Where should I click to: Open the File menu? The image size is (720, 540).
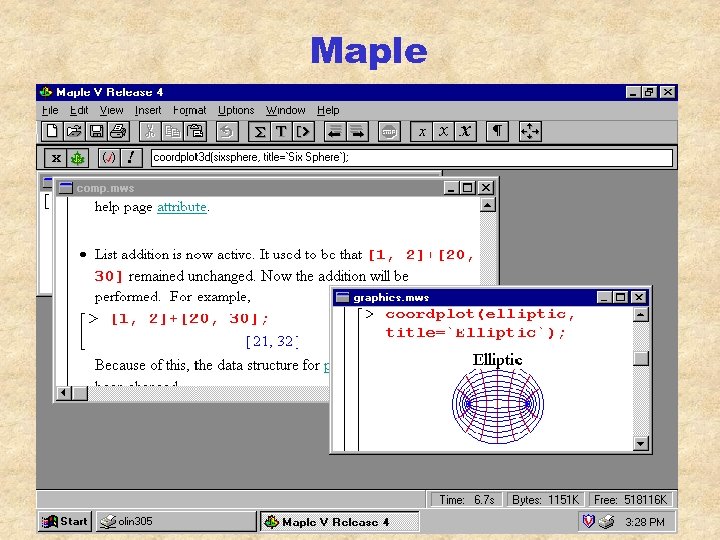click(x=50, y=110)
